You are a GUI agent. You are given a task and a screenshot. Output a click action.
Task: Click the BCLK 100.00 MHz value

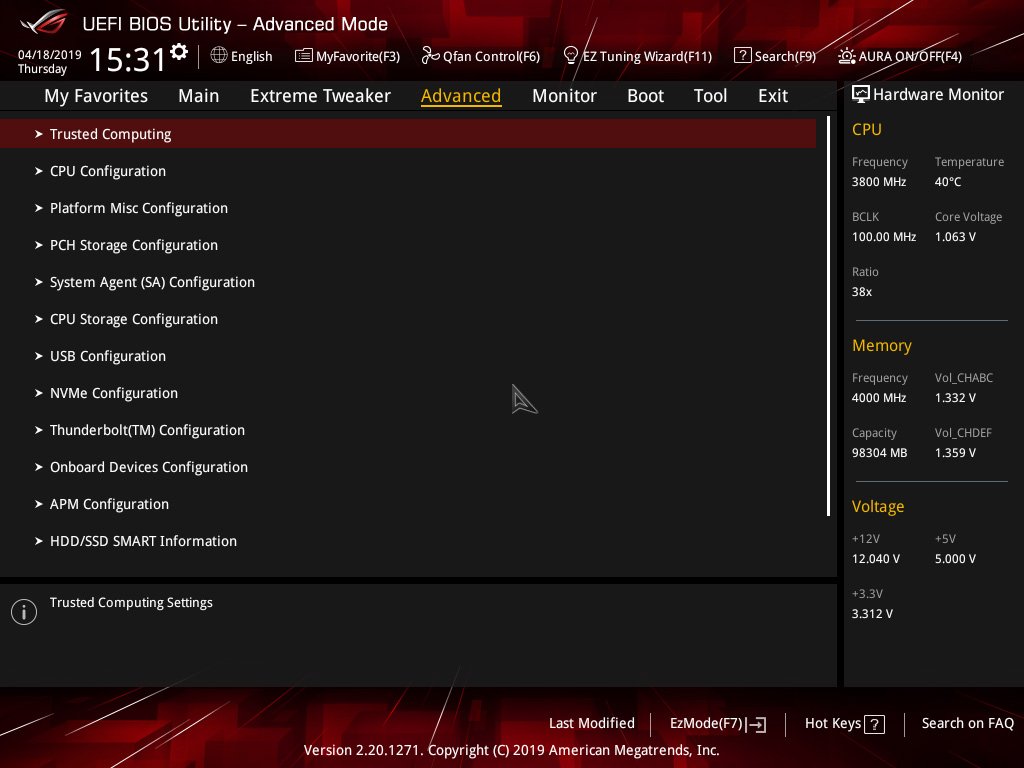[884, 236]
